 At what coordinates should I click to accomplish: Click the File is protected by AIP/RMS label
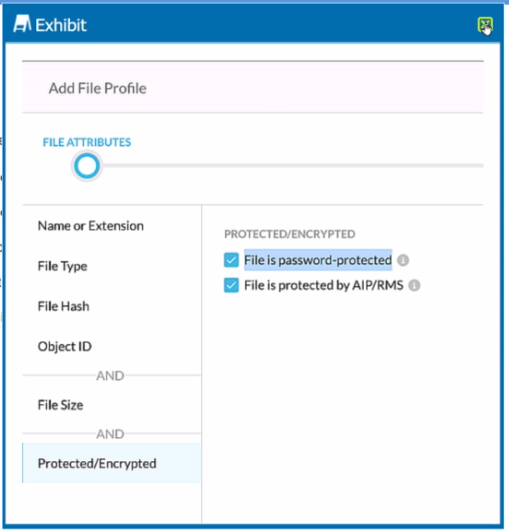324,285
